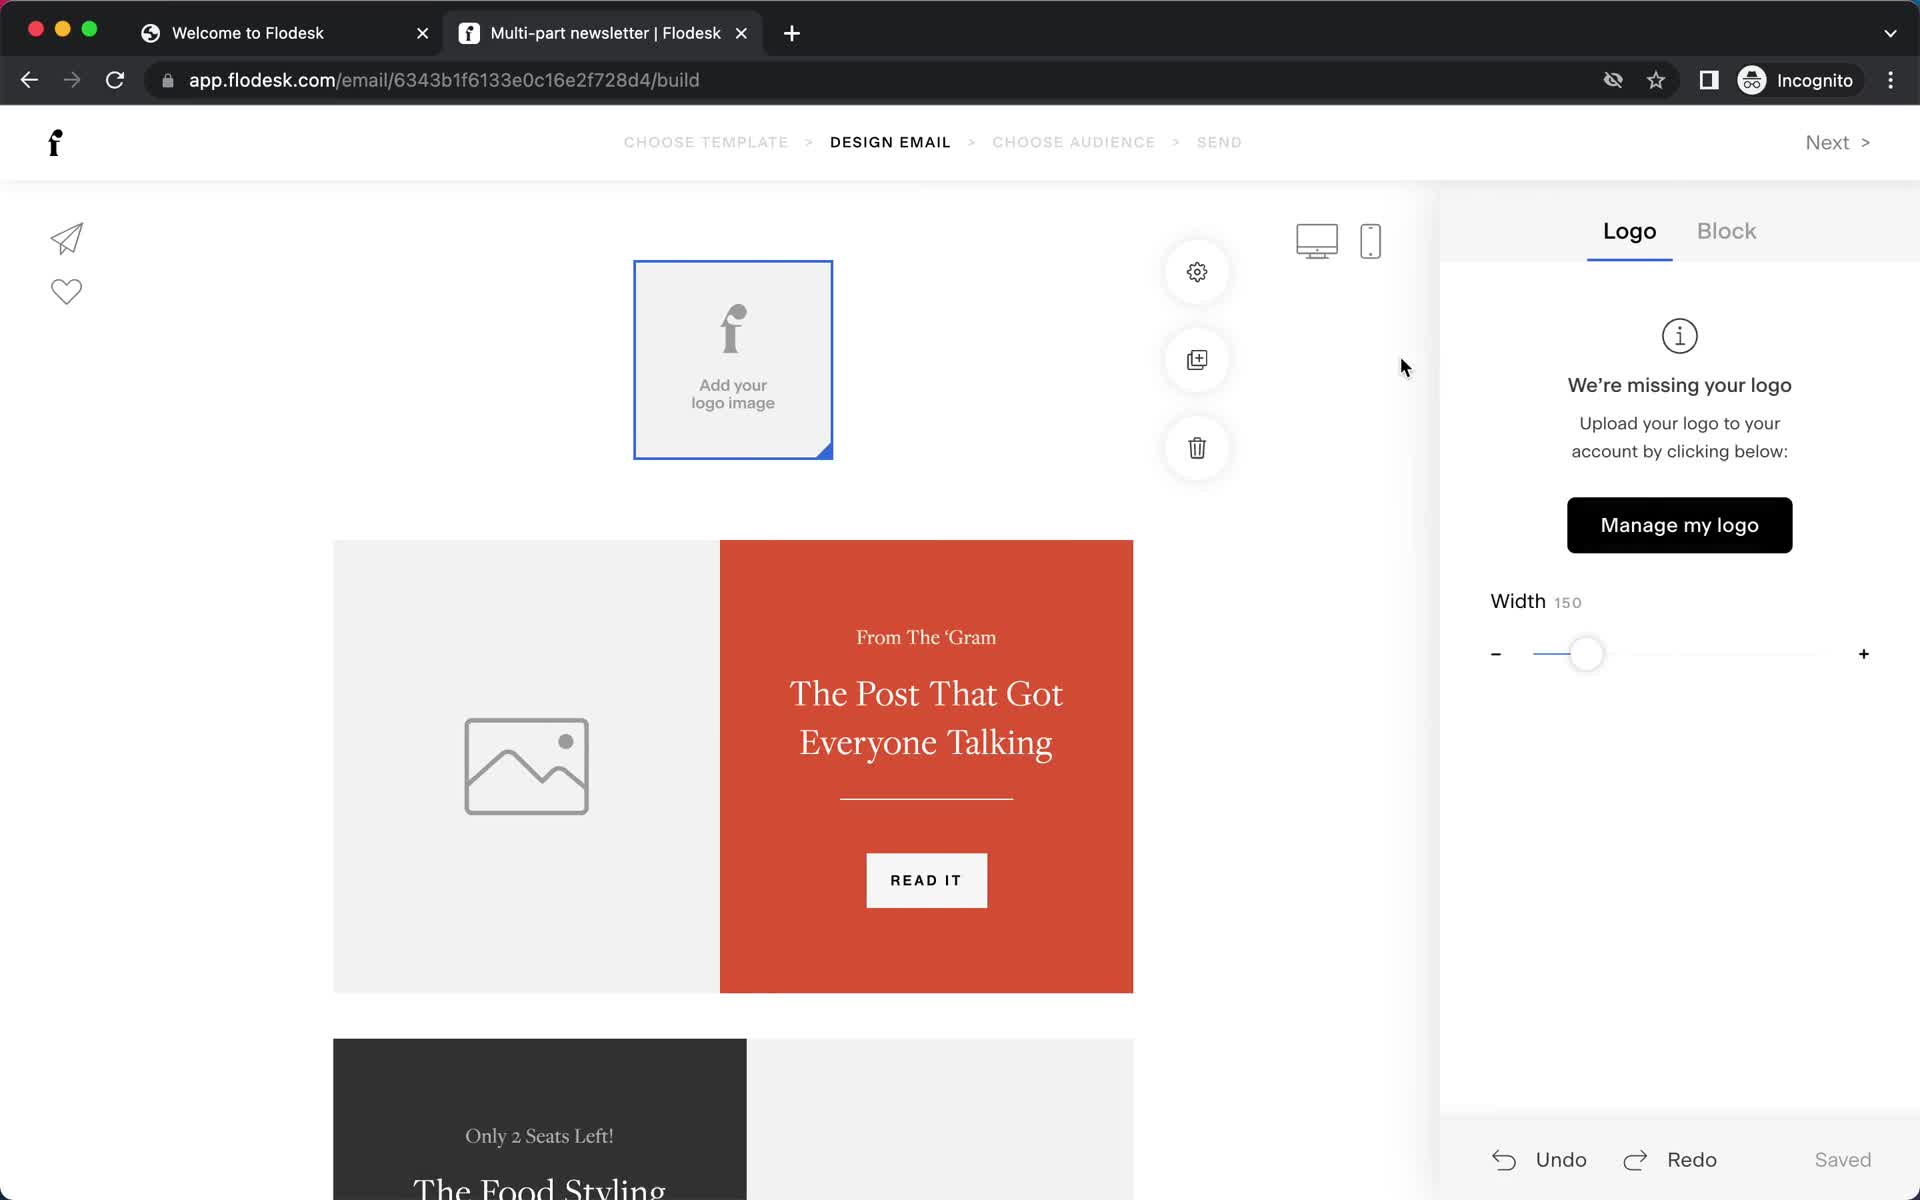Delete the selected logo block
The image size is (1920, 1200).
pos(1196,448)
